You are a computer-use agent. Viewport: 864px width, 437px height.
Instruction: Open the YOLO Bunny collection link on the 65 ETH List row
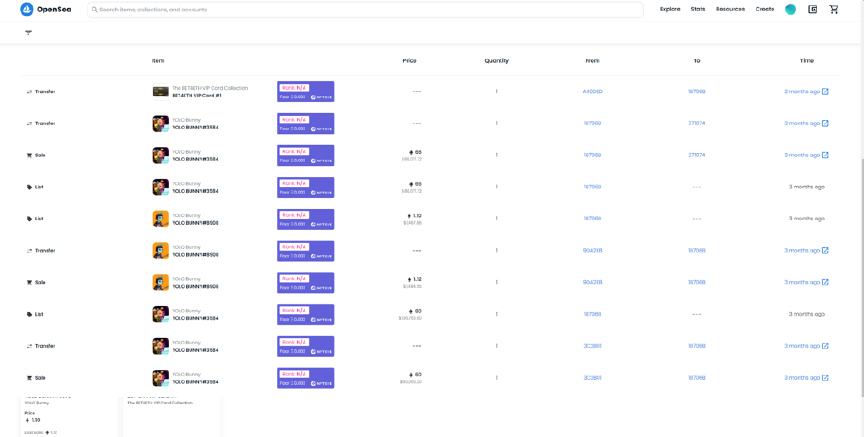pyautogui.click(x=187, y=184)
